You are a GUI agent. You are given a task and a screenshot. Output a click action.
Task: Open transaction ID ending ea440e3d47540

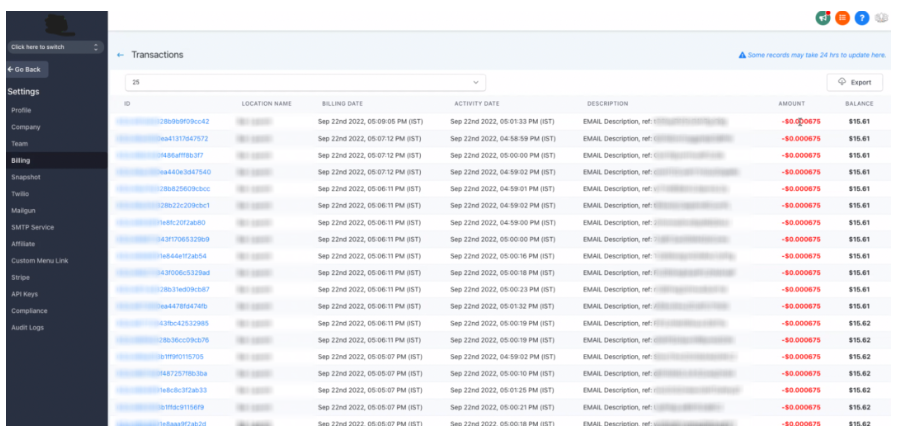(x=164, y=172)
